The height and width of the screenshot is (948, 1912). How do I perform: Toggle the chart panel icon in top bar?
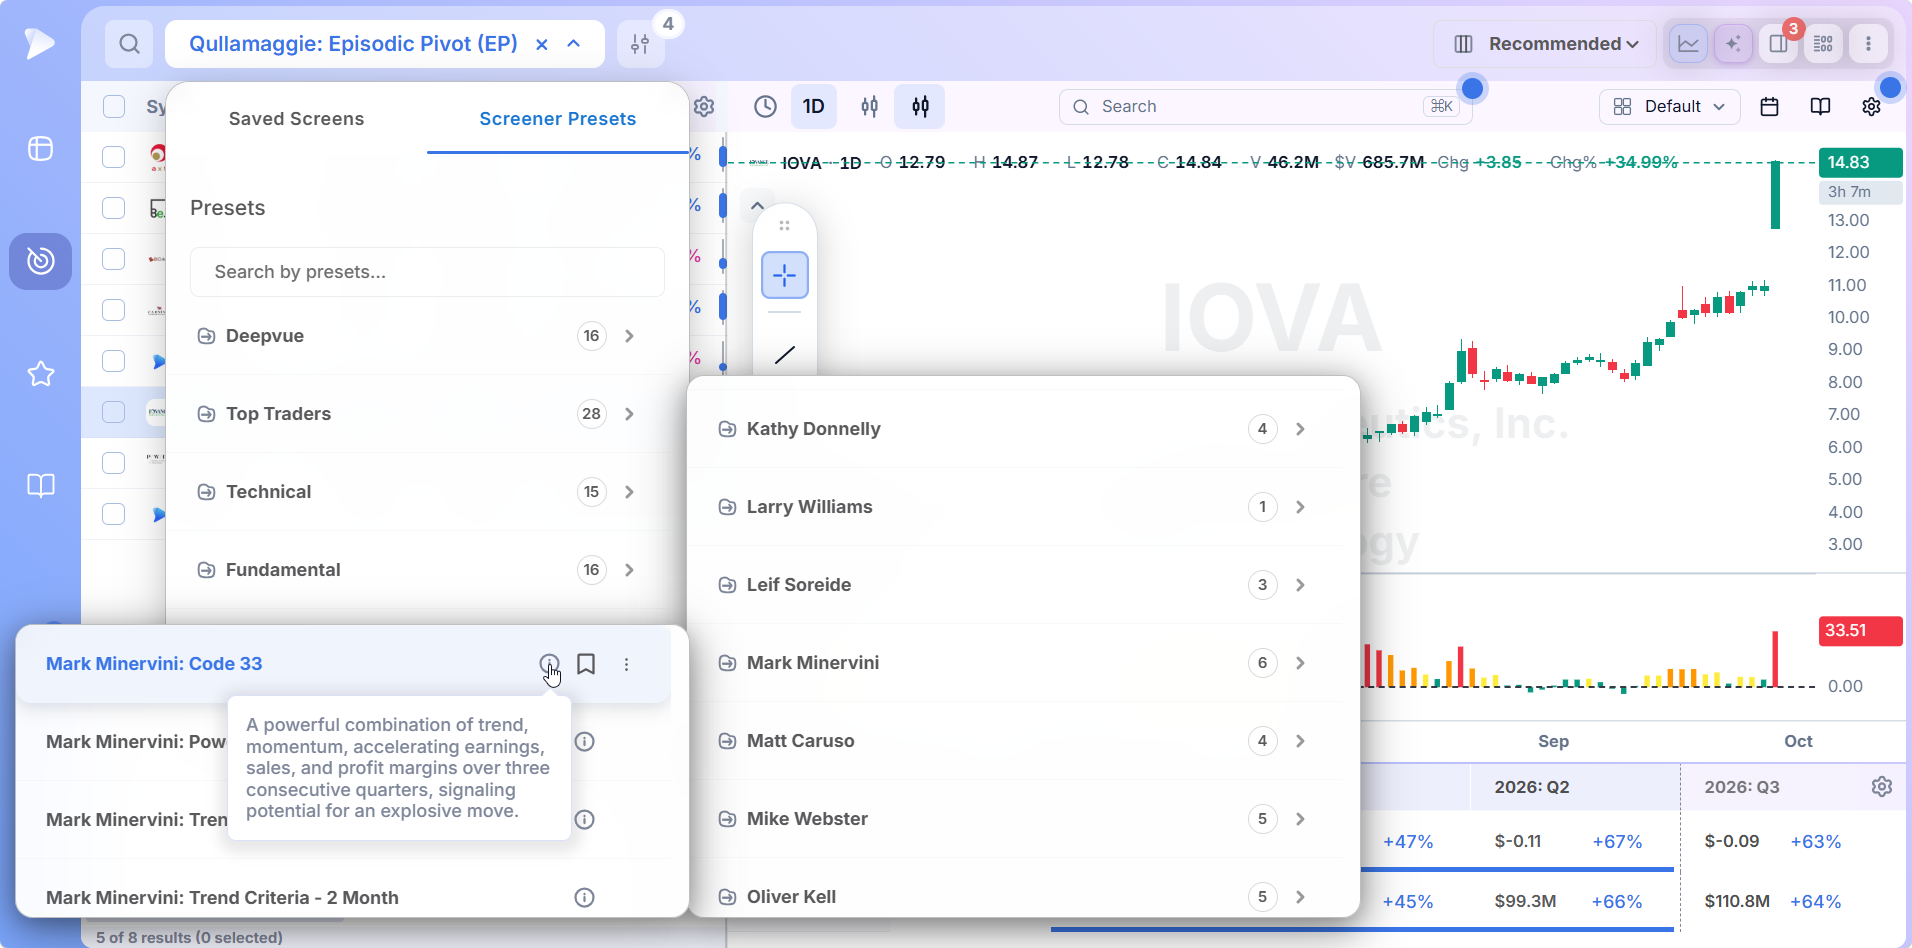coord(1688,44)
